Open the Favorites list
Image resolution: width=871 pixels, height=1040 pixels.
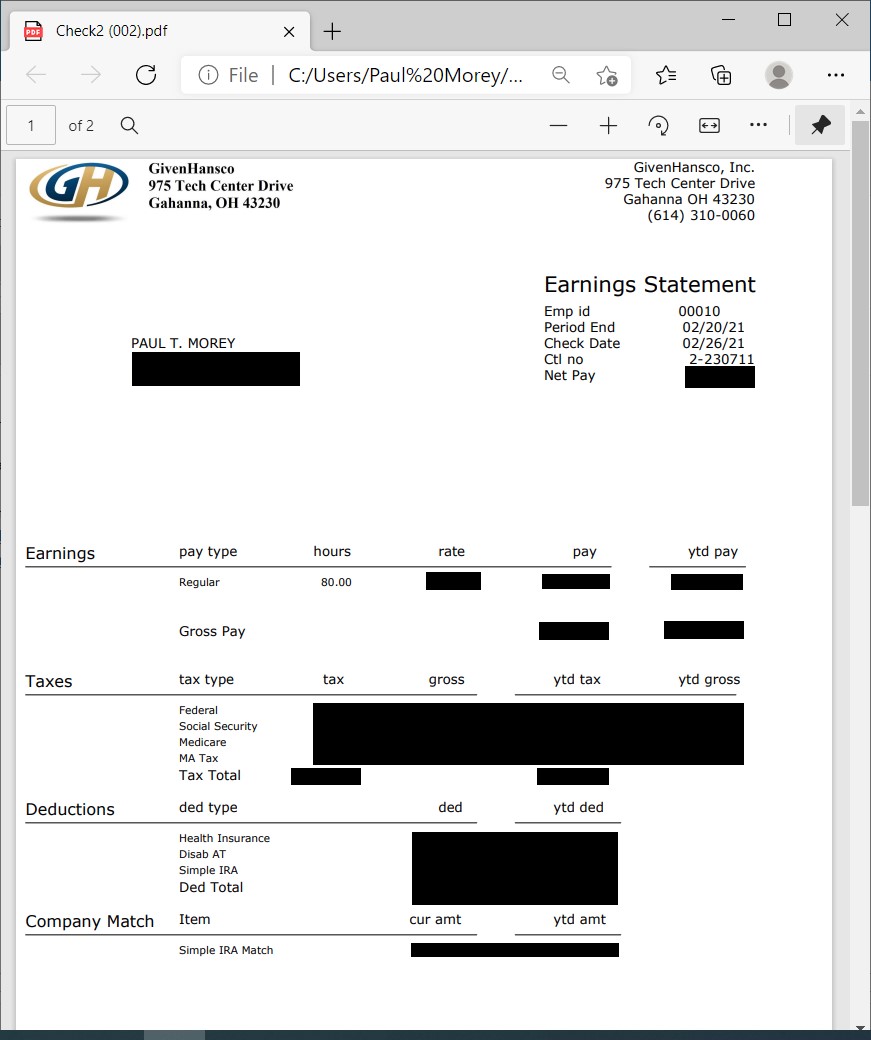pyautogui.click(x=666, y=75)
